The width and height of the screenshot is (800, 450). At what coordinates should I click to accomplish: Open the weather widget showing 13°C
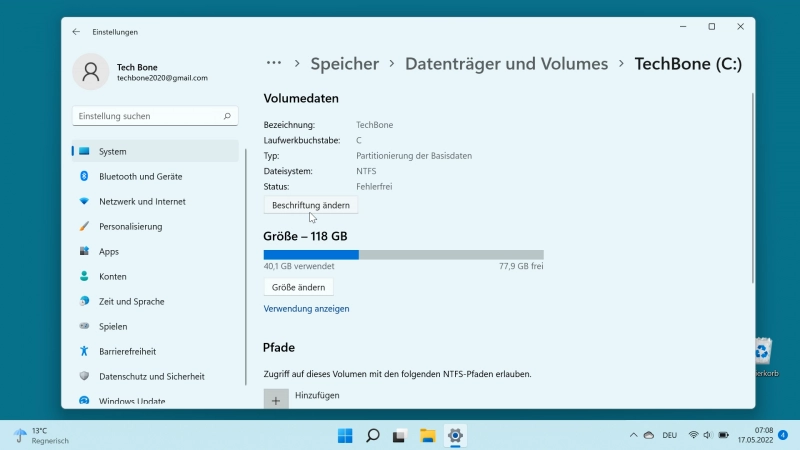point(41,436)
